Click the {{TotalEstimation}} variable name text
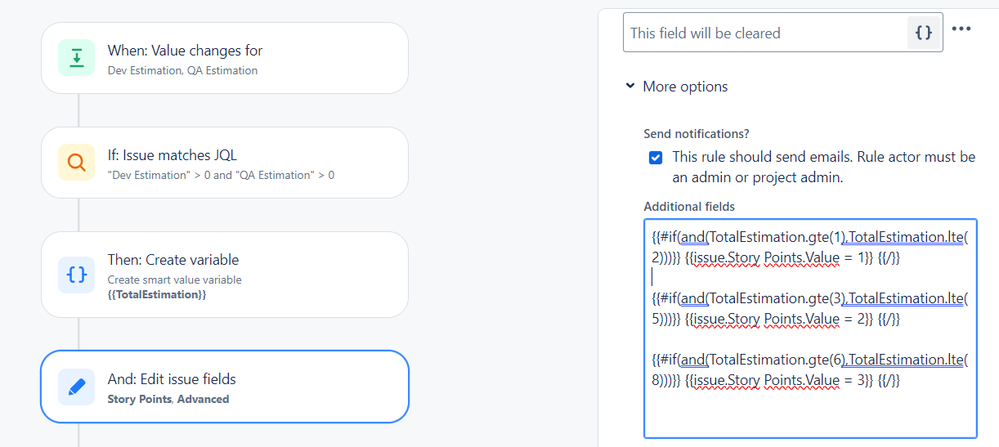The image size is (999, 447). [x=157, y=296]
